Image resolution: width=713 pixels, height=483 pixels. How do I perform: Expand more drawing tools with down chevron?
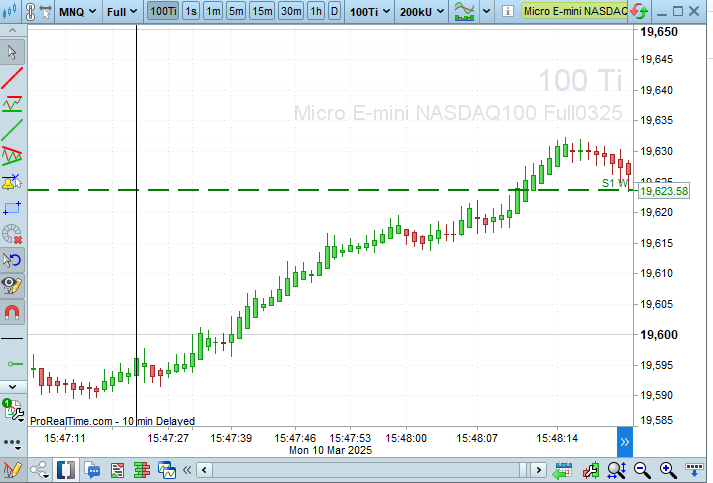tap(12, 387)
